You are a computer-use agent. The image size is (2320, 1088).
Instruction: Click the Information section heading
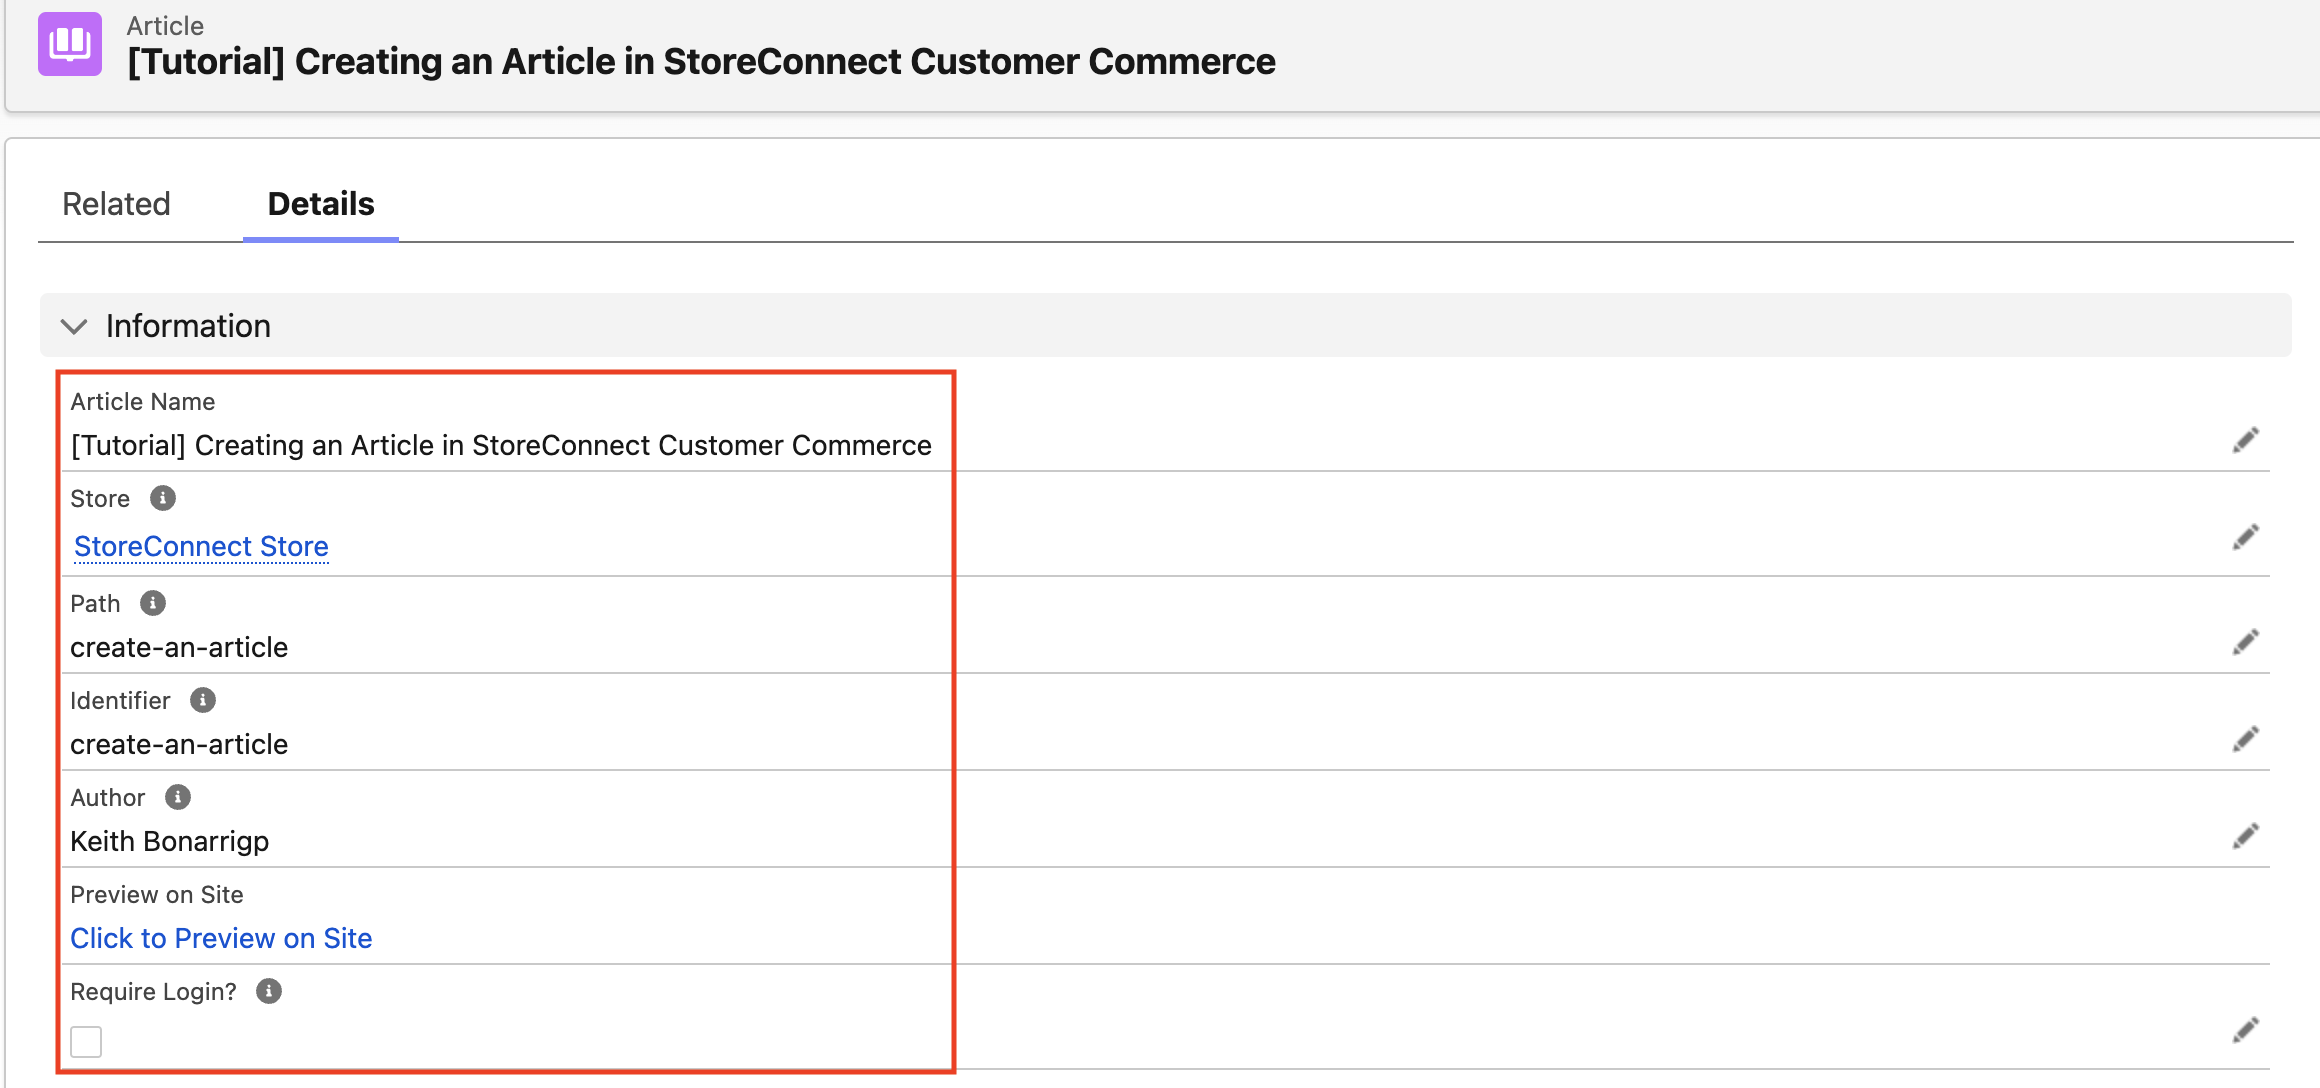pos(188,326)
